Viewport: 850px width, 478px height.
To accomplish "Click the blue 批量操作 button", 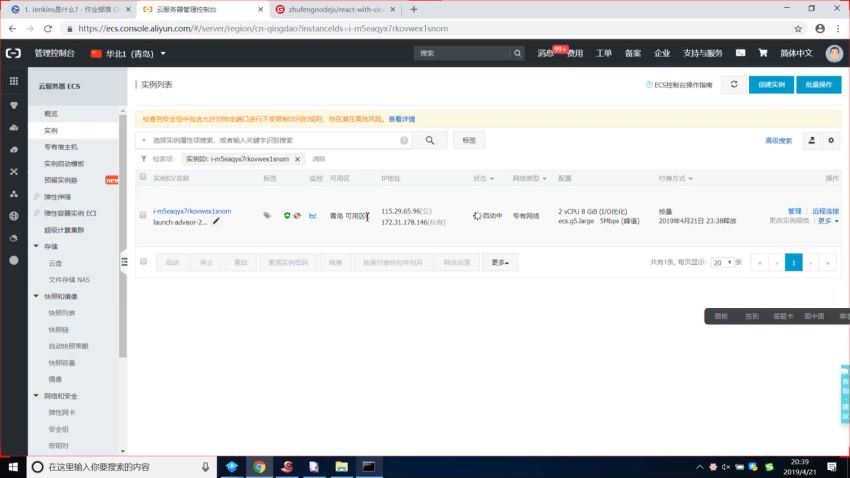I will pyautogui.click(x=819, y=85).
